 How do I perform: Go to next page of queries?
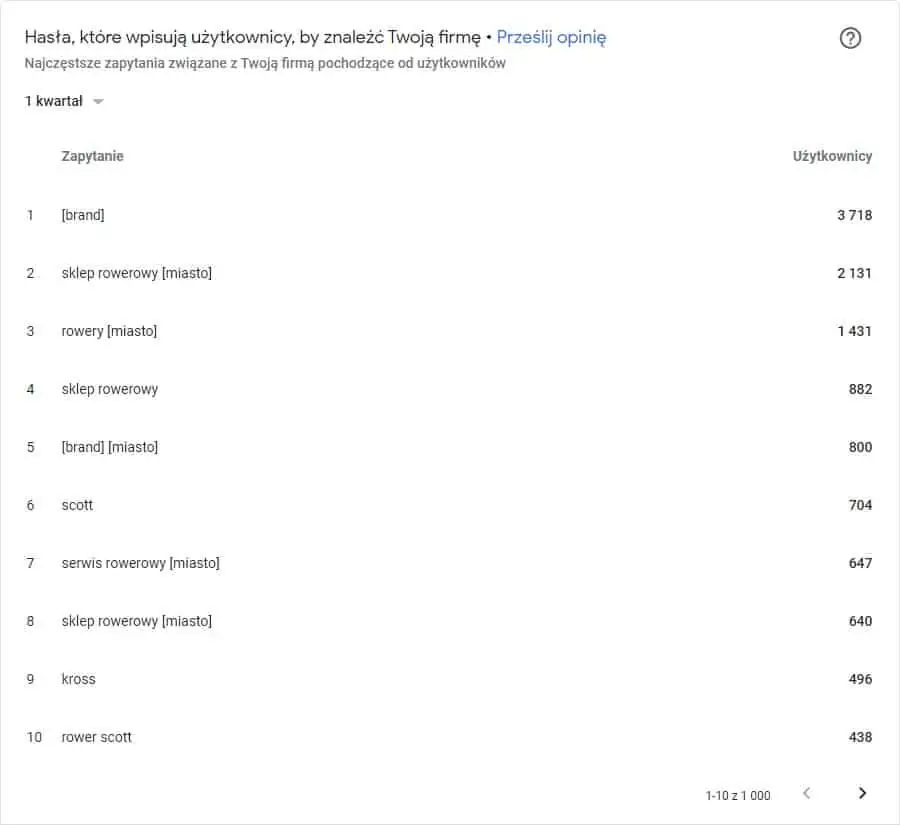[862, 793]
